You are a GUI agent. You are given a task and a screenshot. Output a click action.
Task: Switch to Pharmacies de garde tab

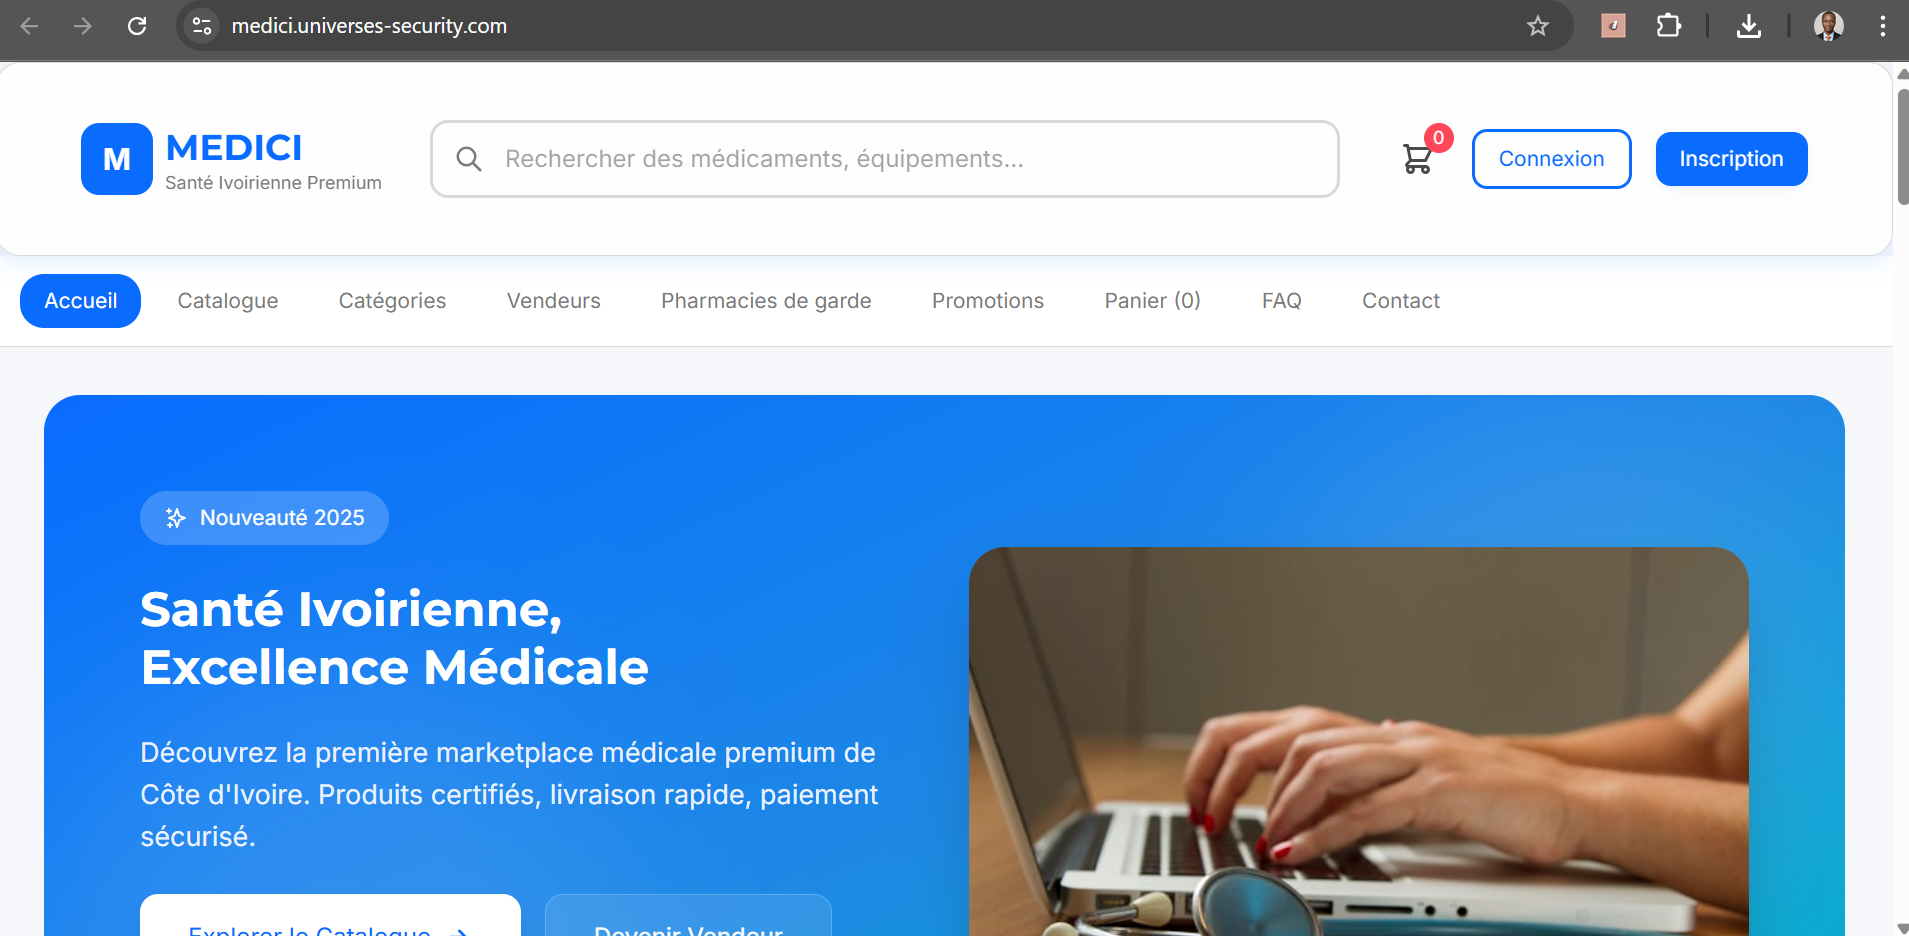766,301
